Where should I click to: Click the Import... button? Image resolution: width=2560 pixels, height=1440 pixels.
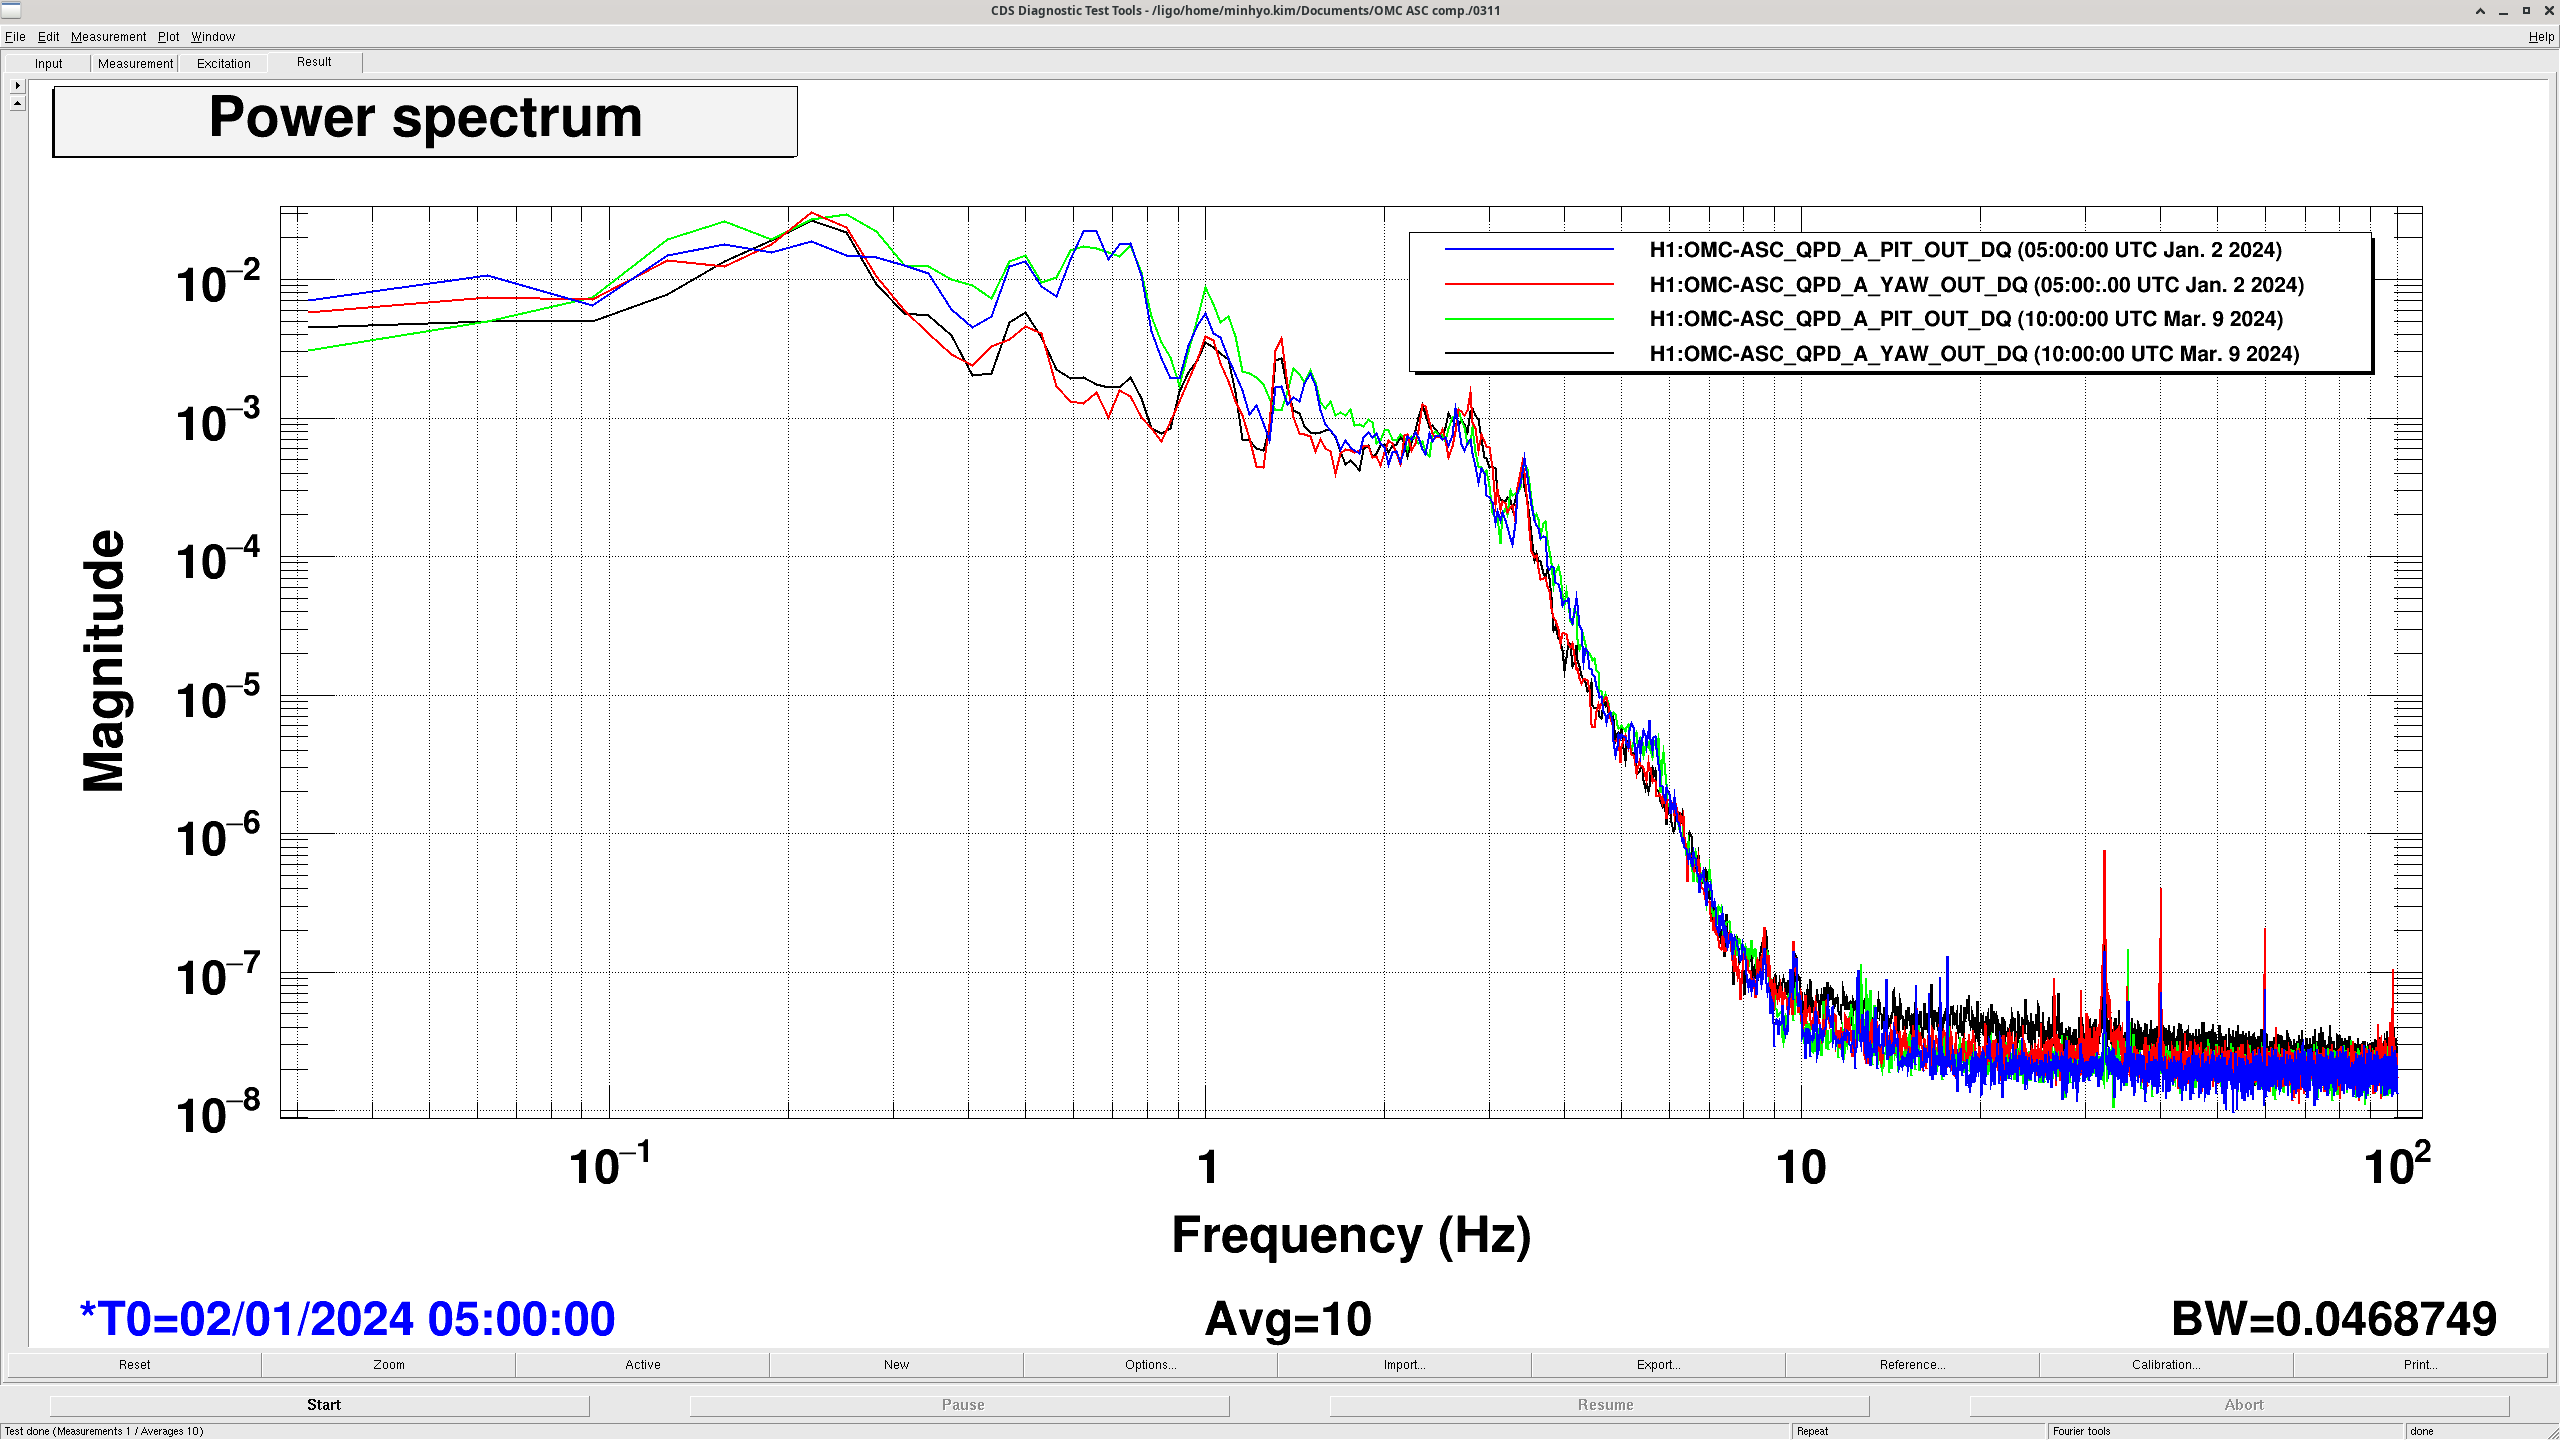(1404, 1365)
